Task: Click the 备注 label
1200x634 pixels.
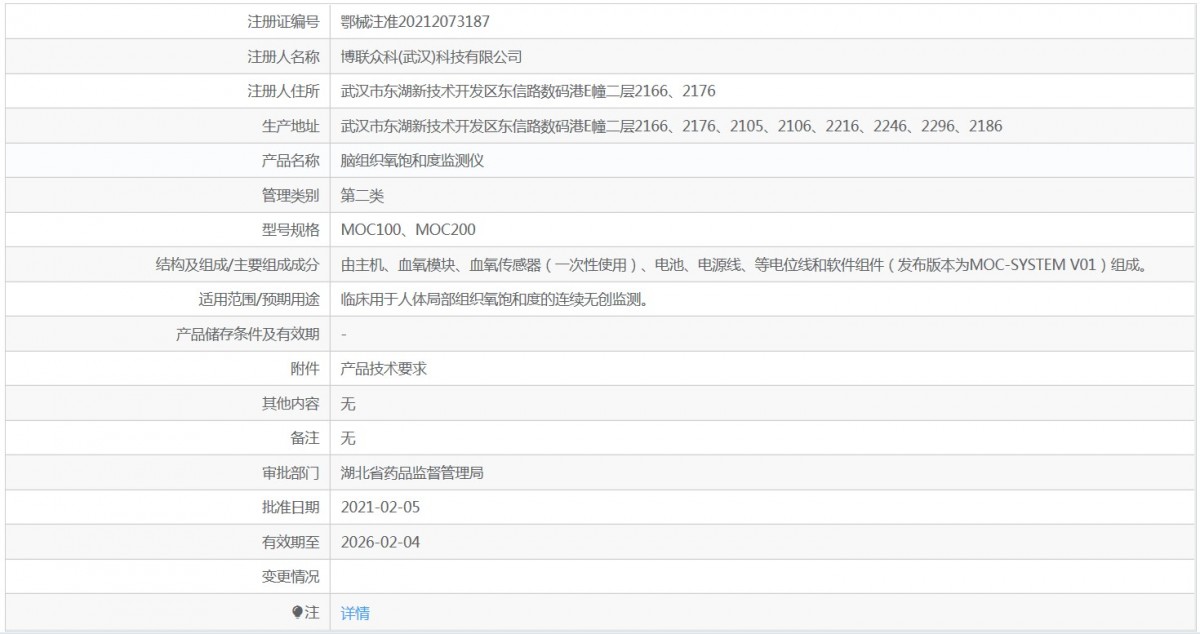Action: click(x=305, y=438)
